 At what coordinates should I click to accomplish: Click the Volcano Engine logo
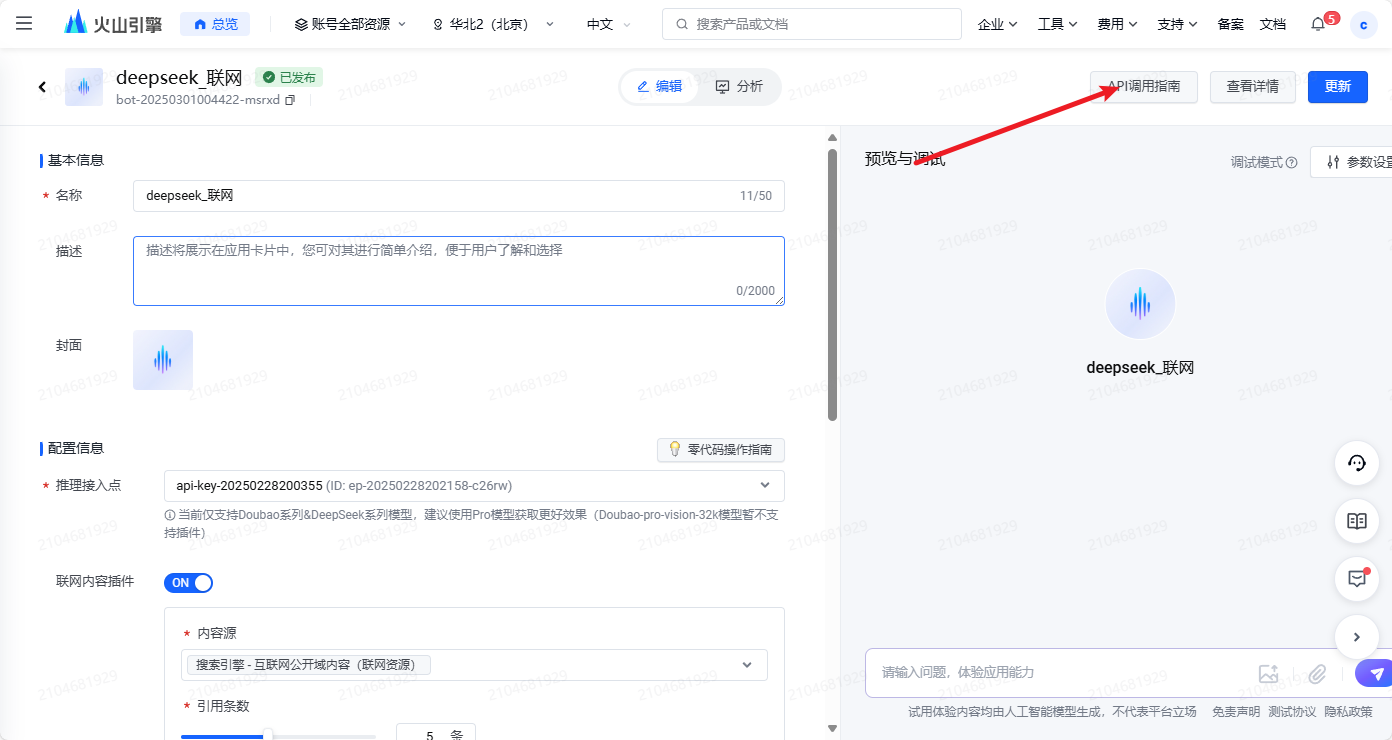(112, 23)
